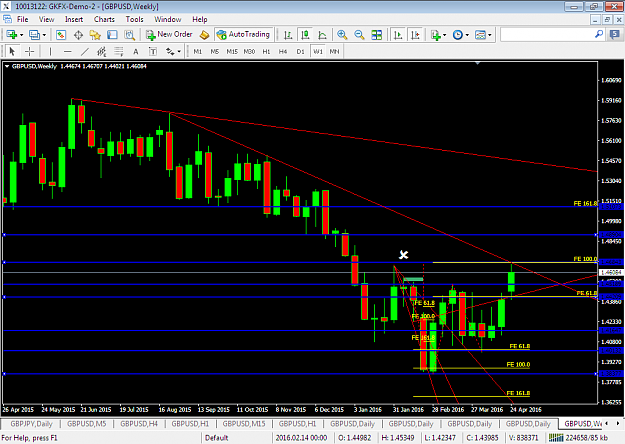Select the Fibonacci Retracement tool

pyautogui.click(x=119, y=51)
